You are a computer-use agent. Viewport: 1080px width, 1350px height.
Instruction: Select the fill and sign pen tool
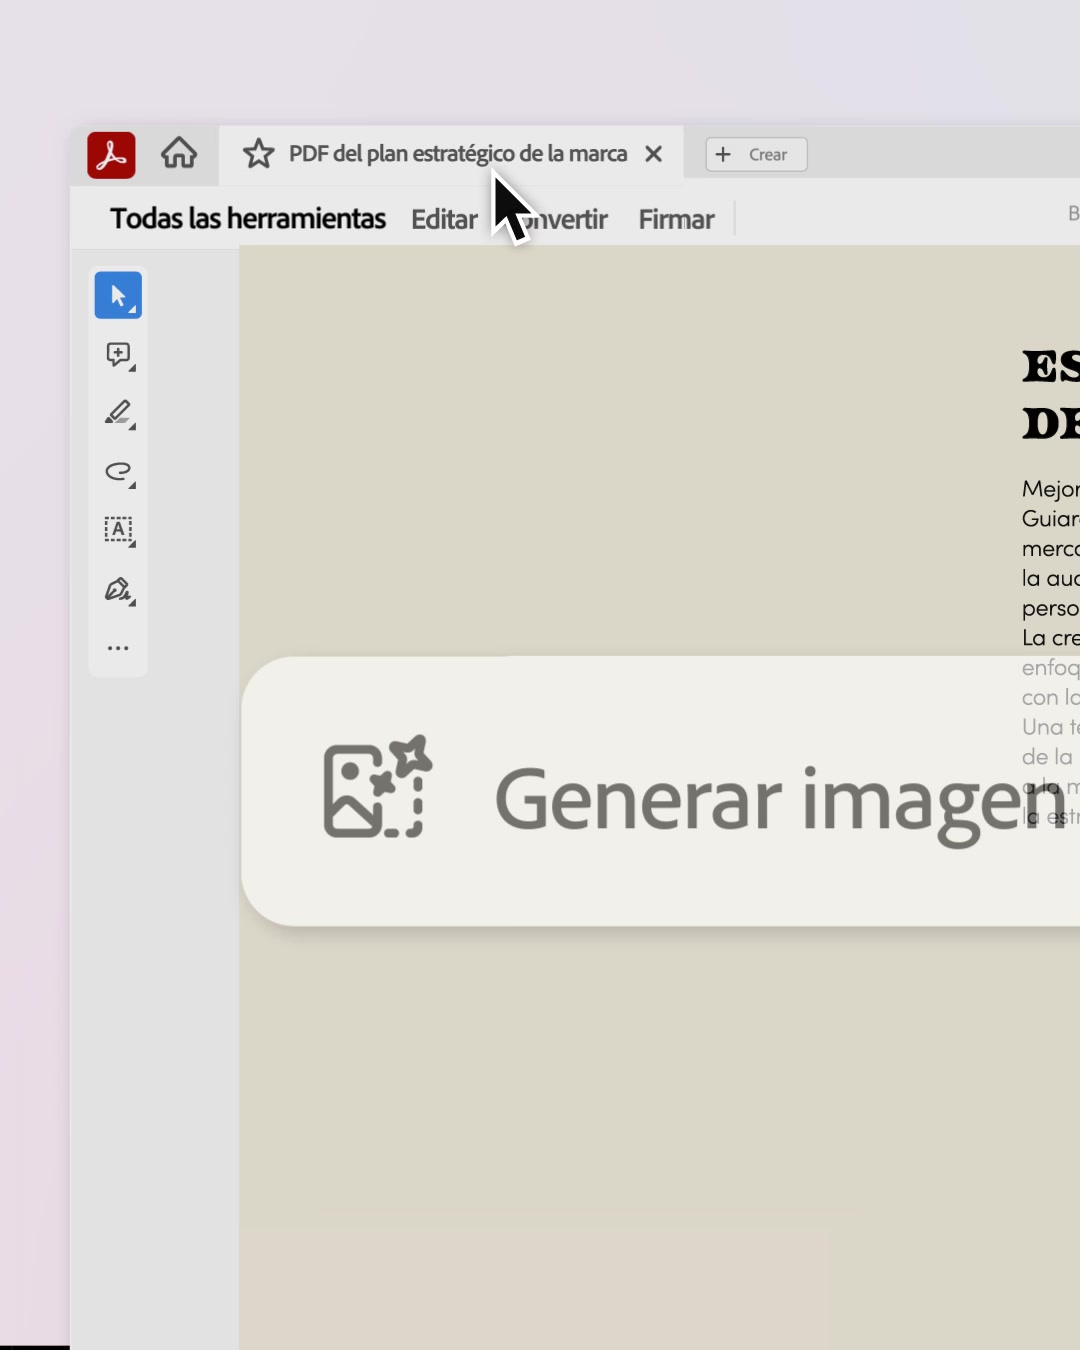(118, 590)
